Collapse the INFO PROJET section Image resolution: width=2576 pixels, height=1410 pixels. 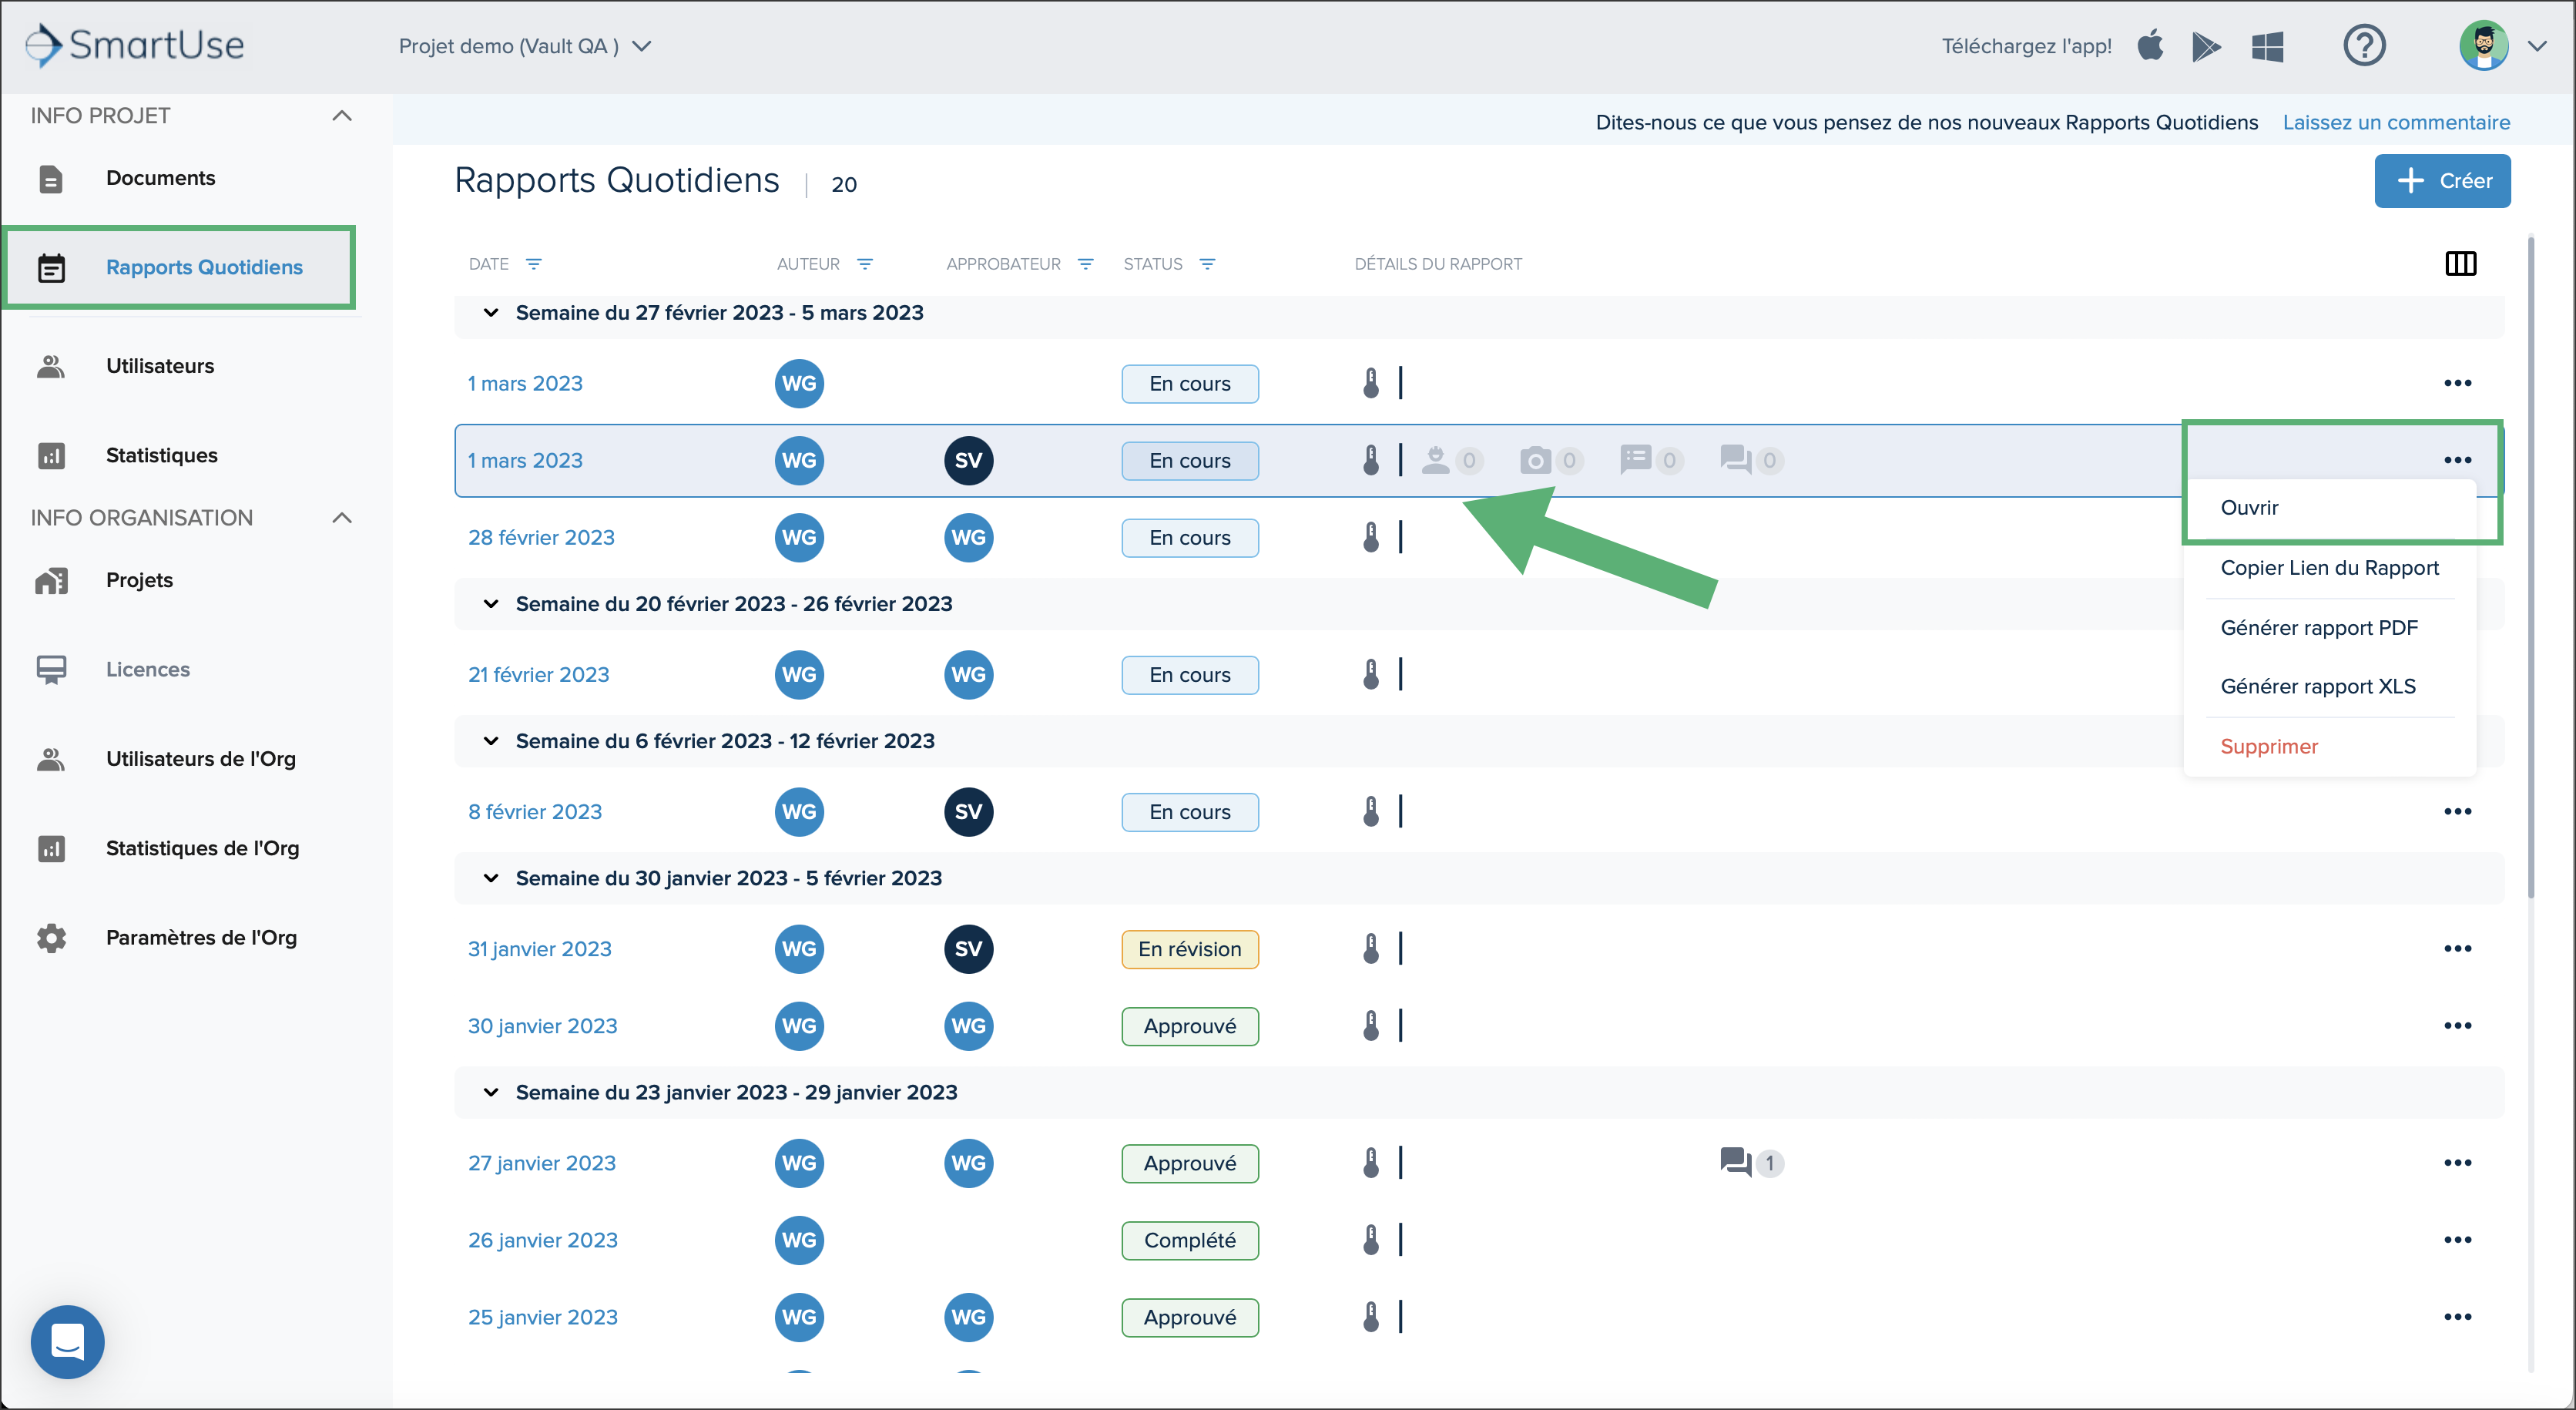342,116
